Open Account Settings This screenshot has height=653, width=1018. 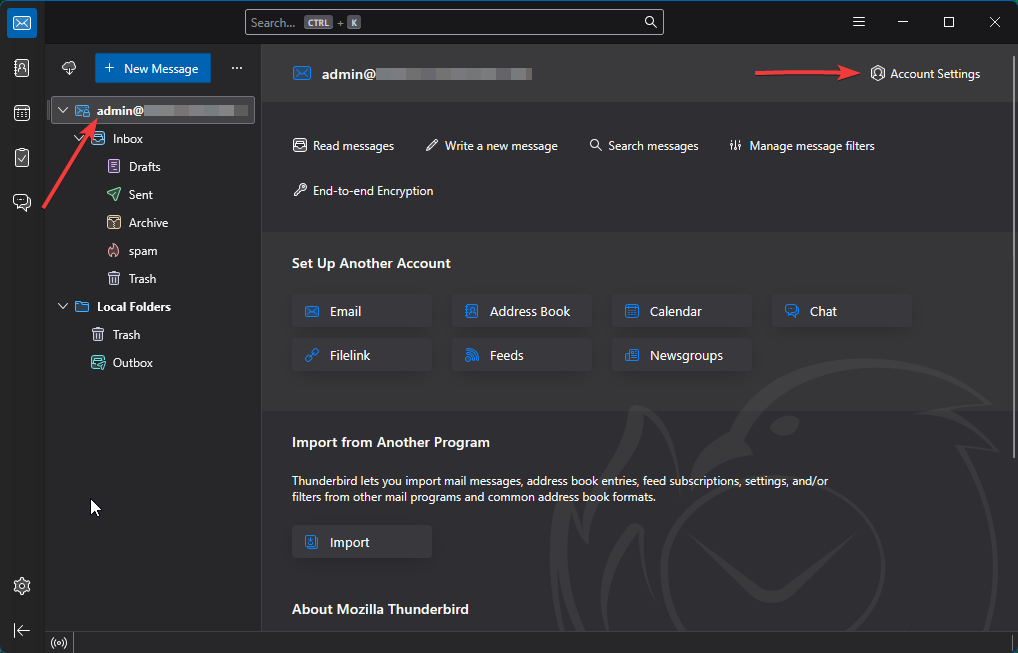point(925,73)
